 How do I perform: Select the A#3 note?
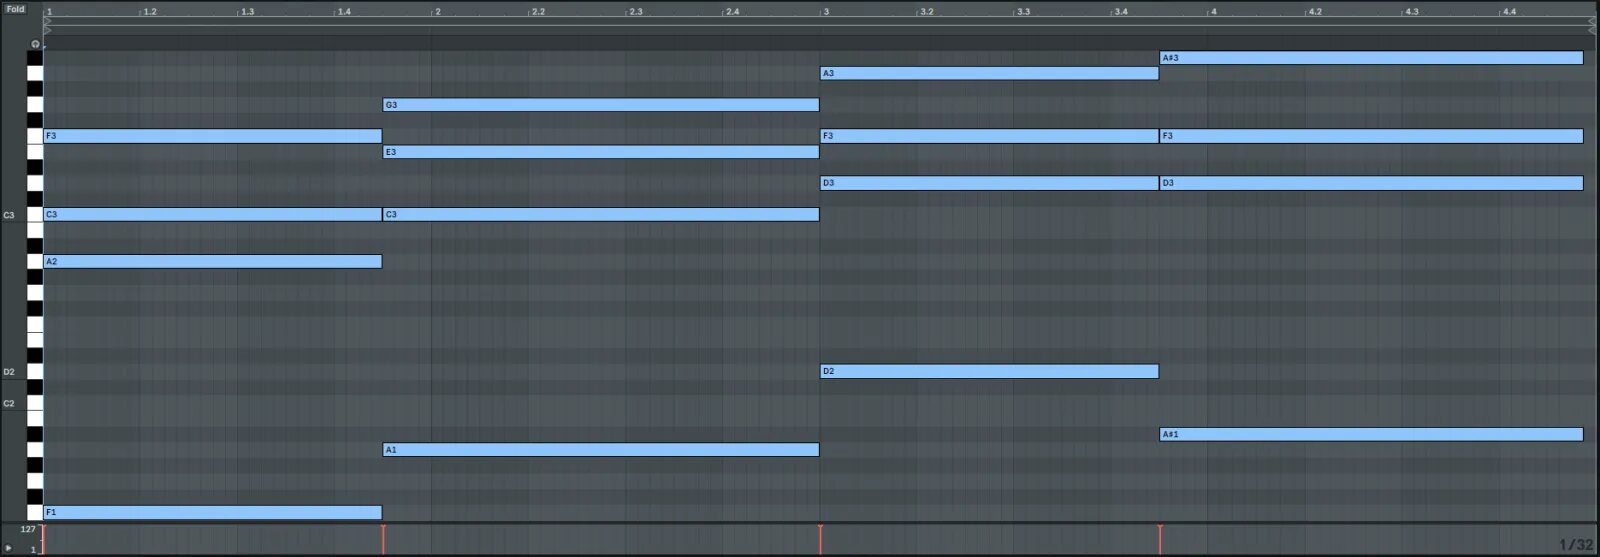(1372, 58)
